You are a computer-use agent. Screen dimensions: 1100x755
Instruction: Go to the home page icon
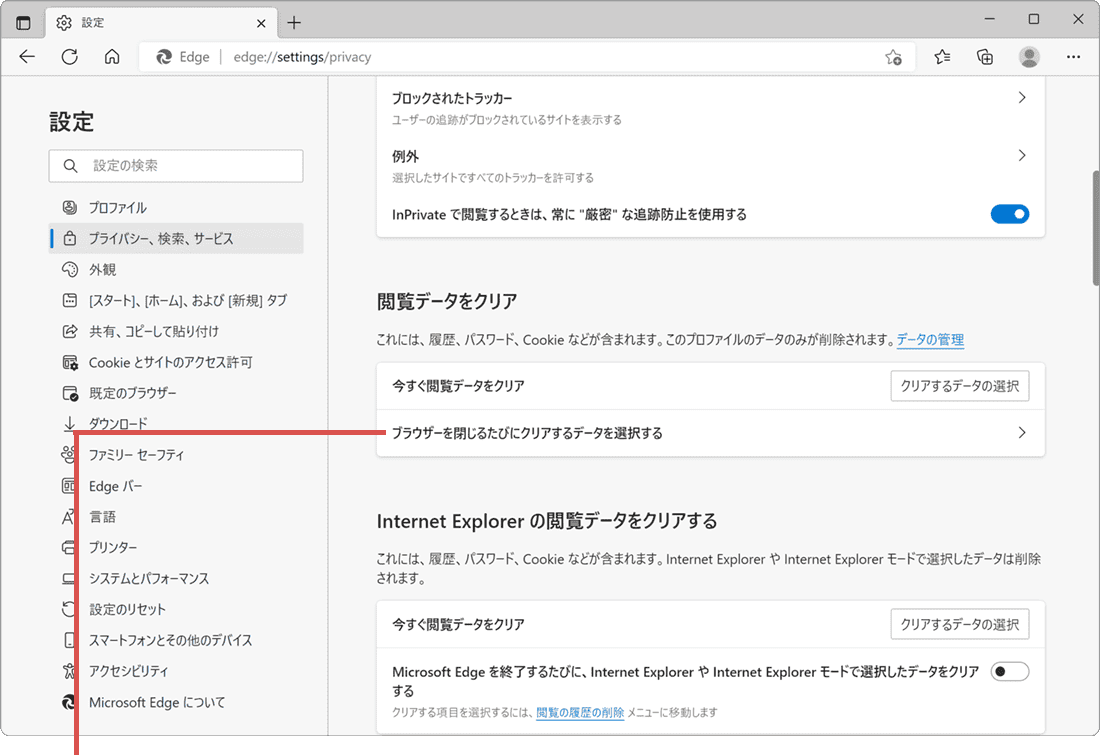pos(112,57)
